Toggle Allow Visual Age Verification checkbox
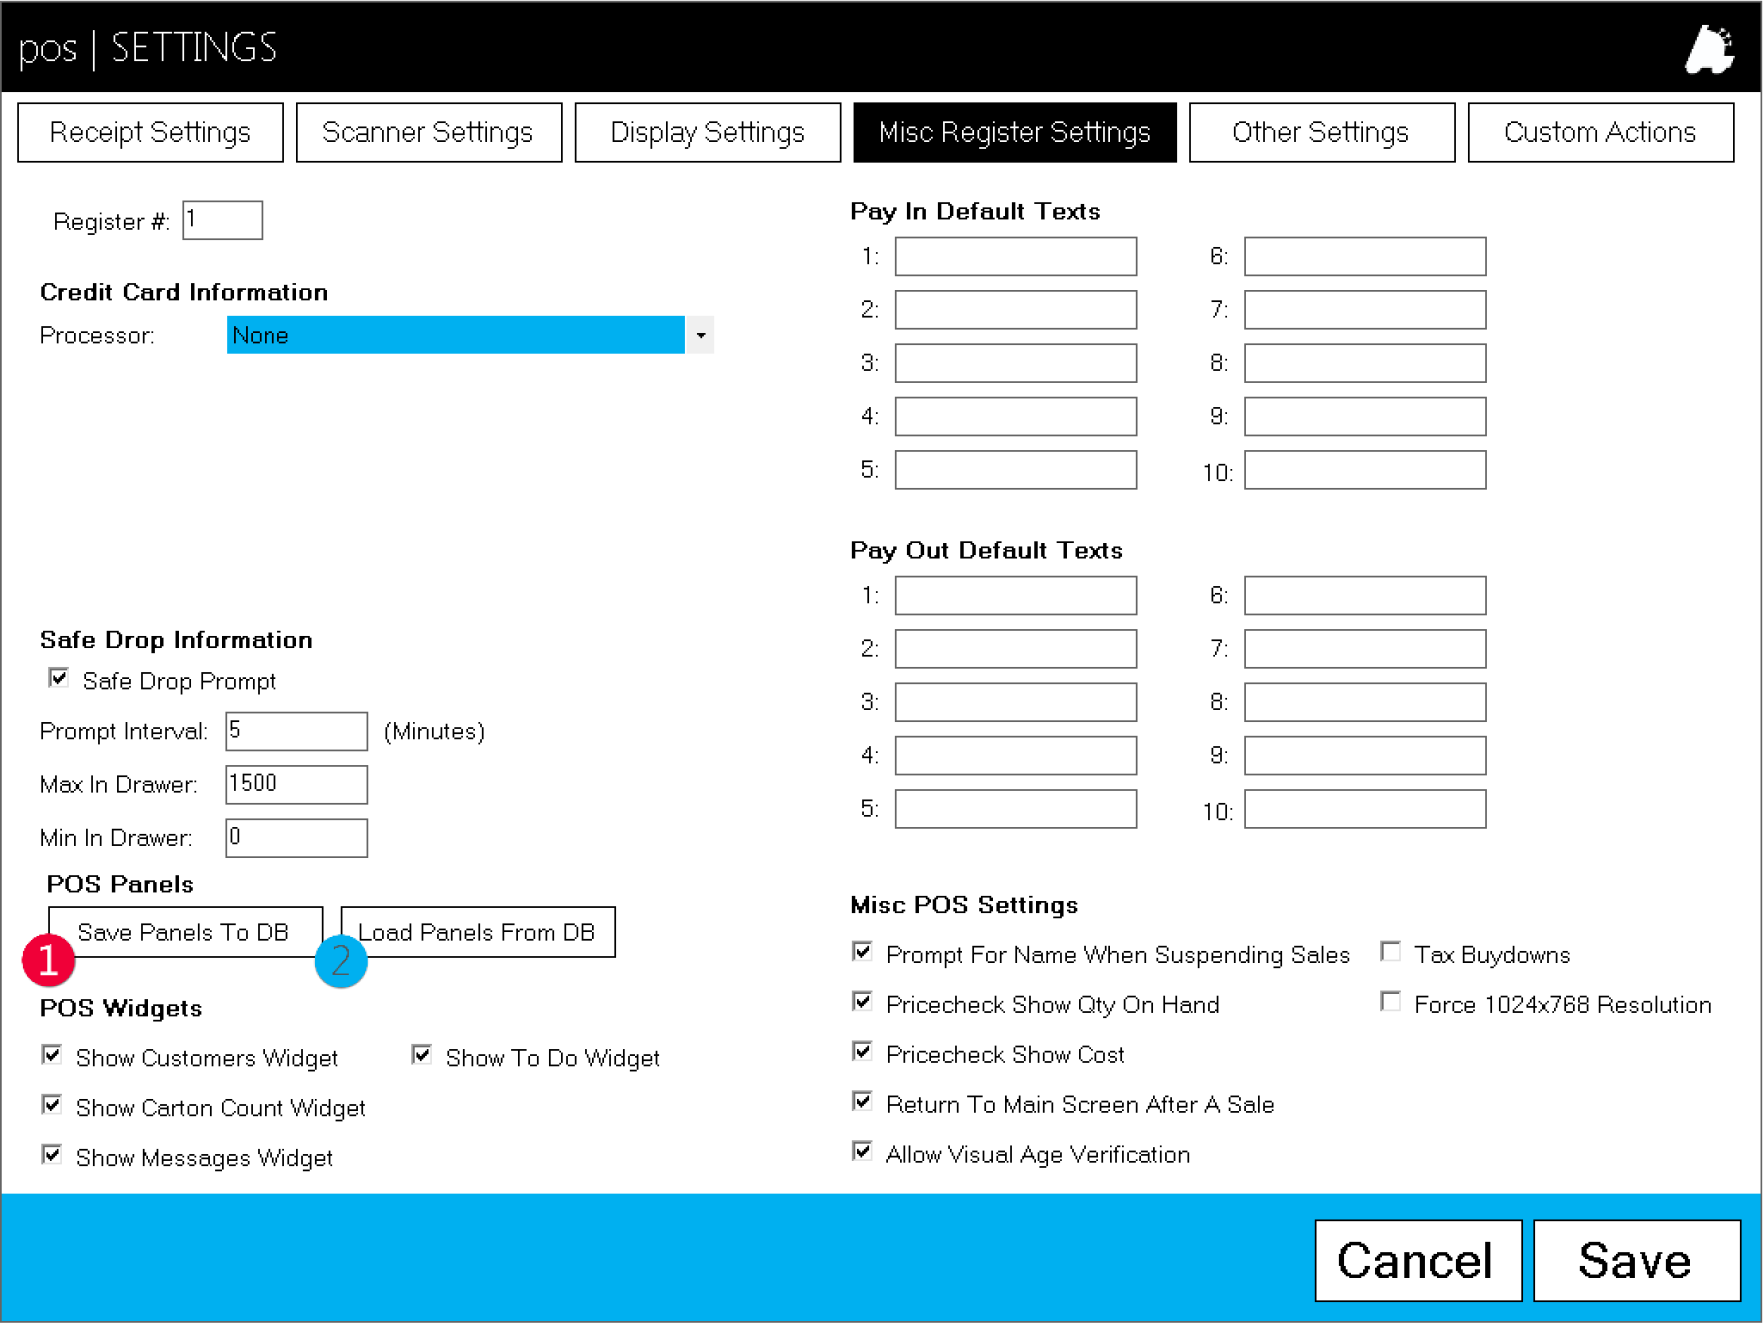The width and height of the screenshot is (1763, 1323). 862,1151
